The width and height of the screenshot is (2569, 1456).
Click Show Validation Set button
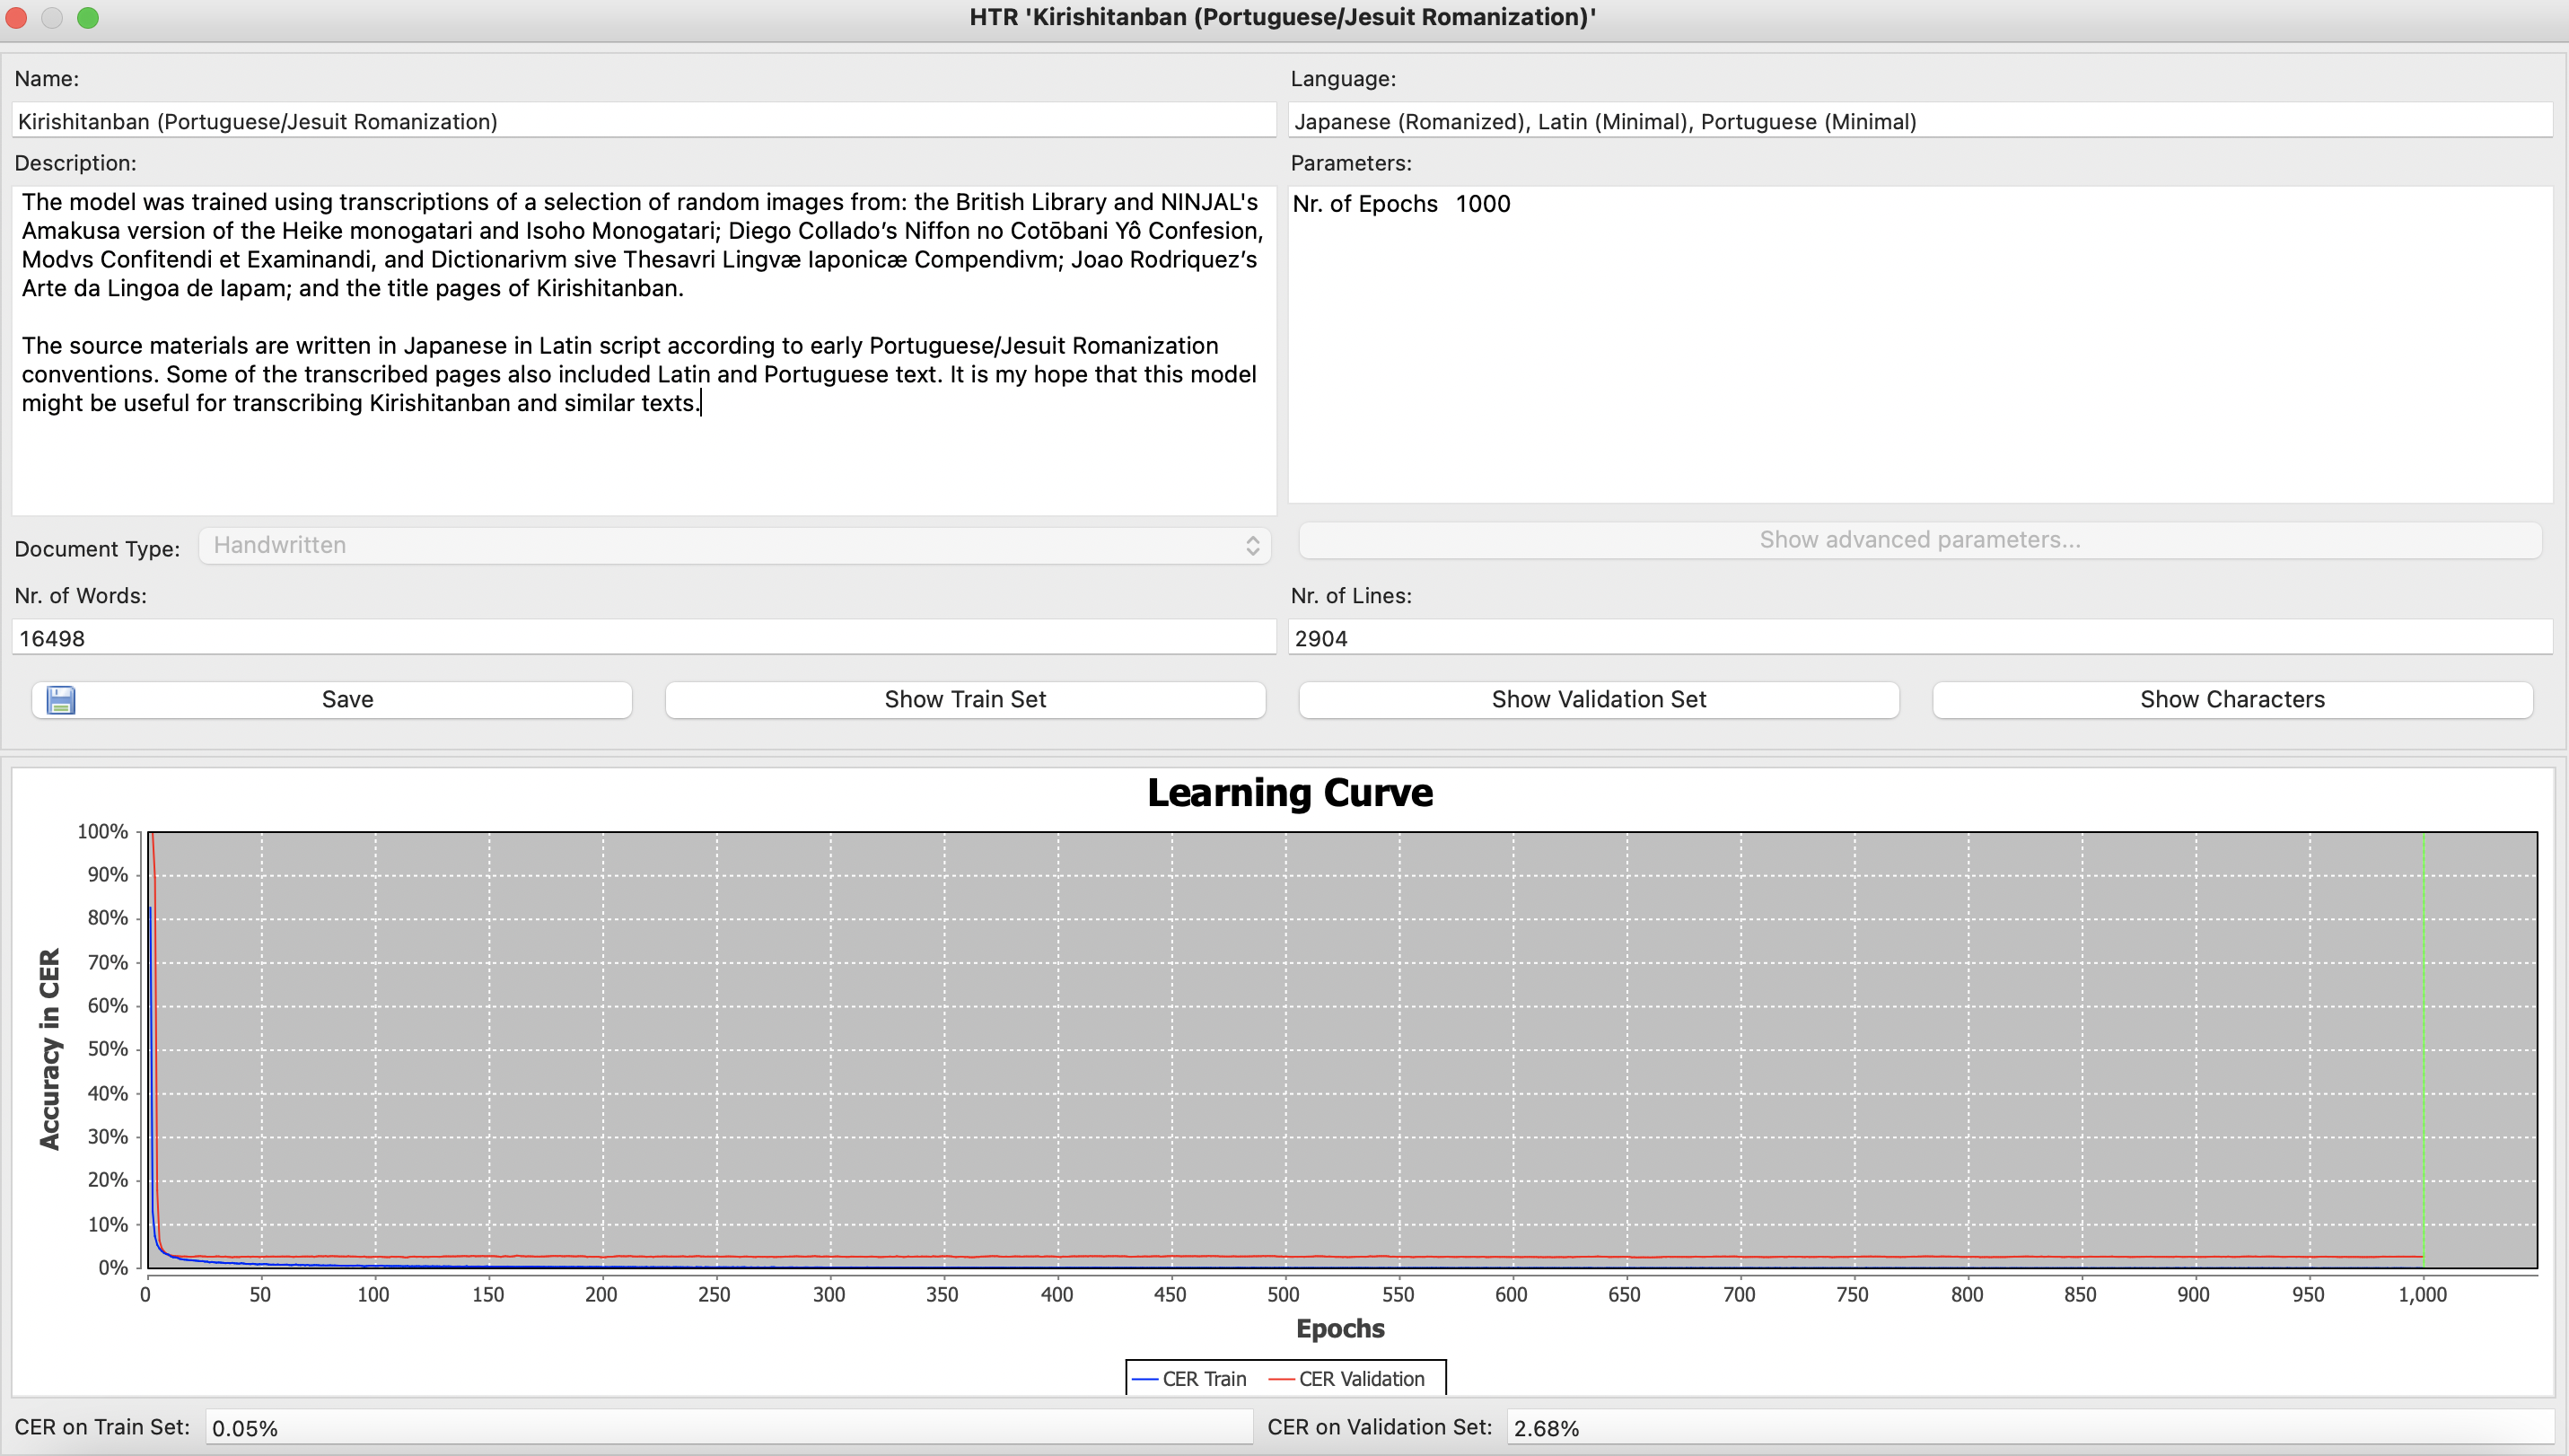tap(1598, 700)
